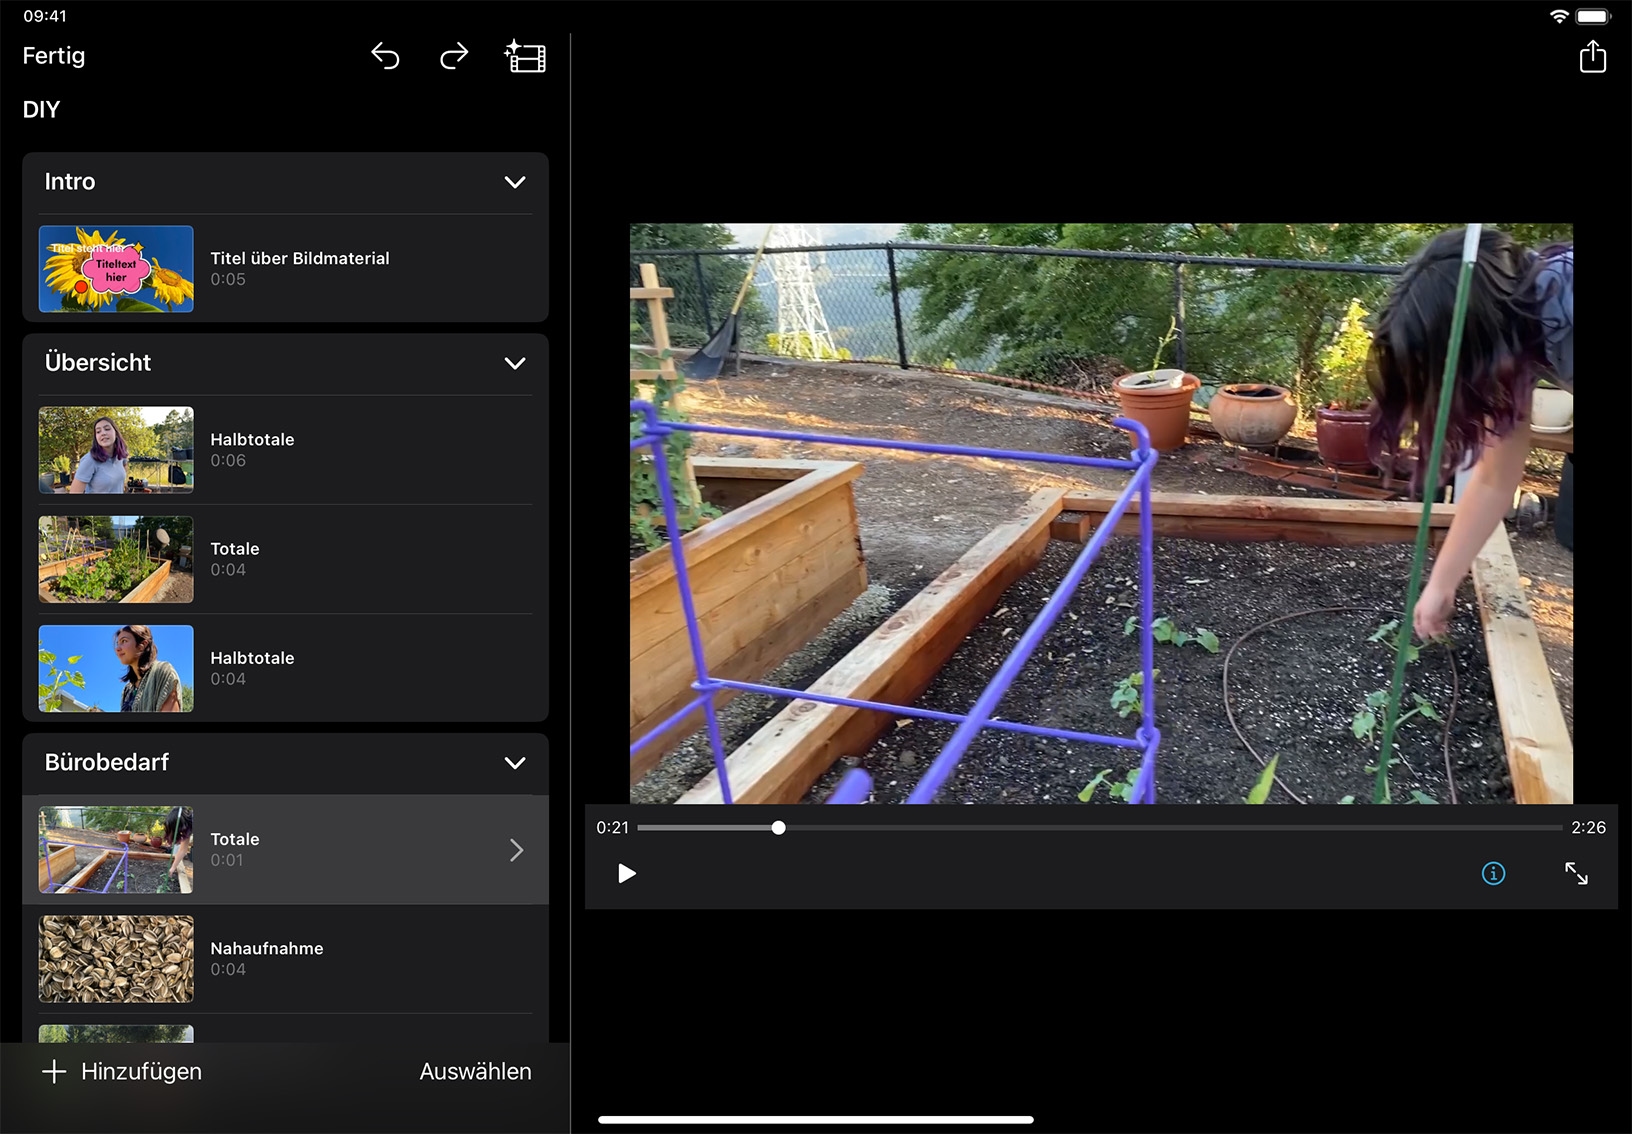Tap the video preview of the garden bed
This screenshot has width=1632, height=1134.
tap(1101, 514)
